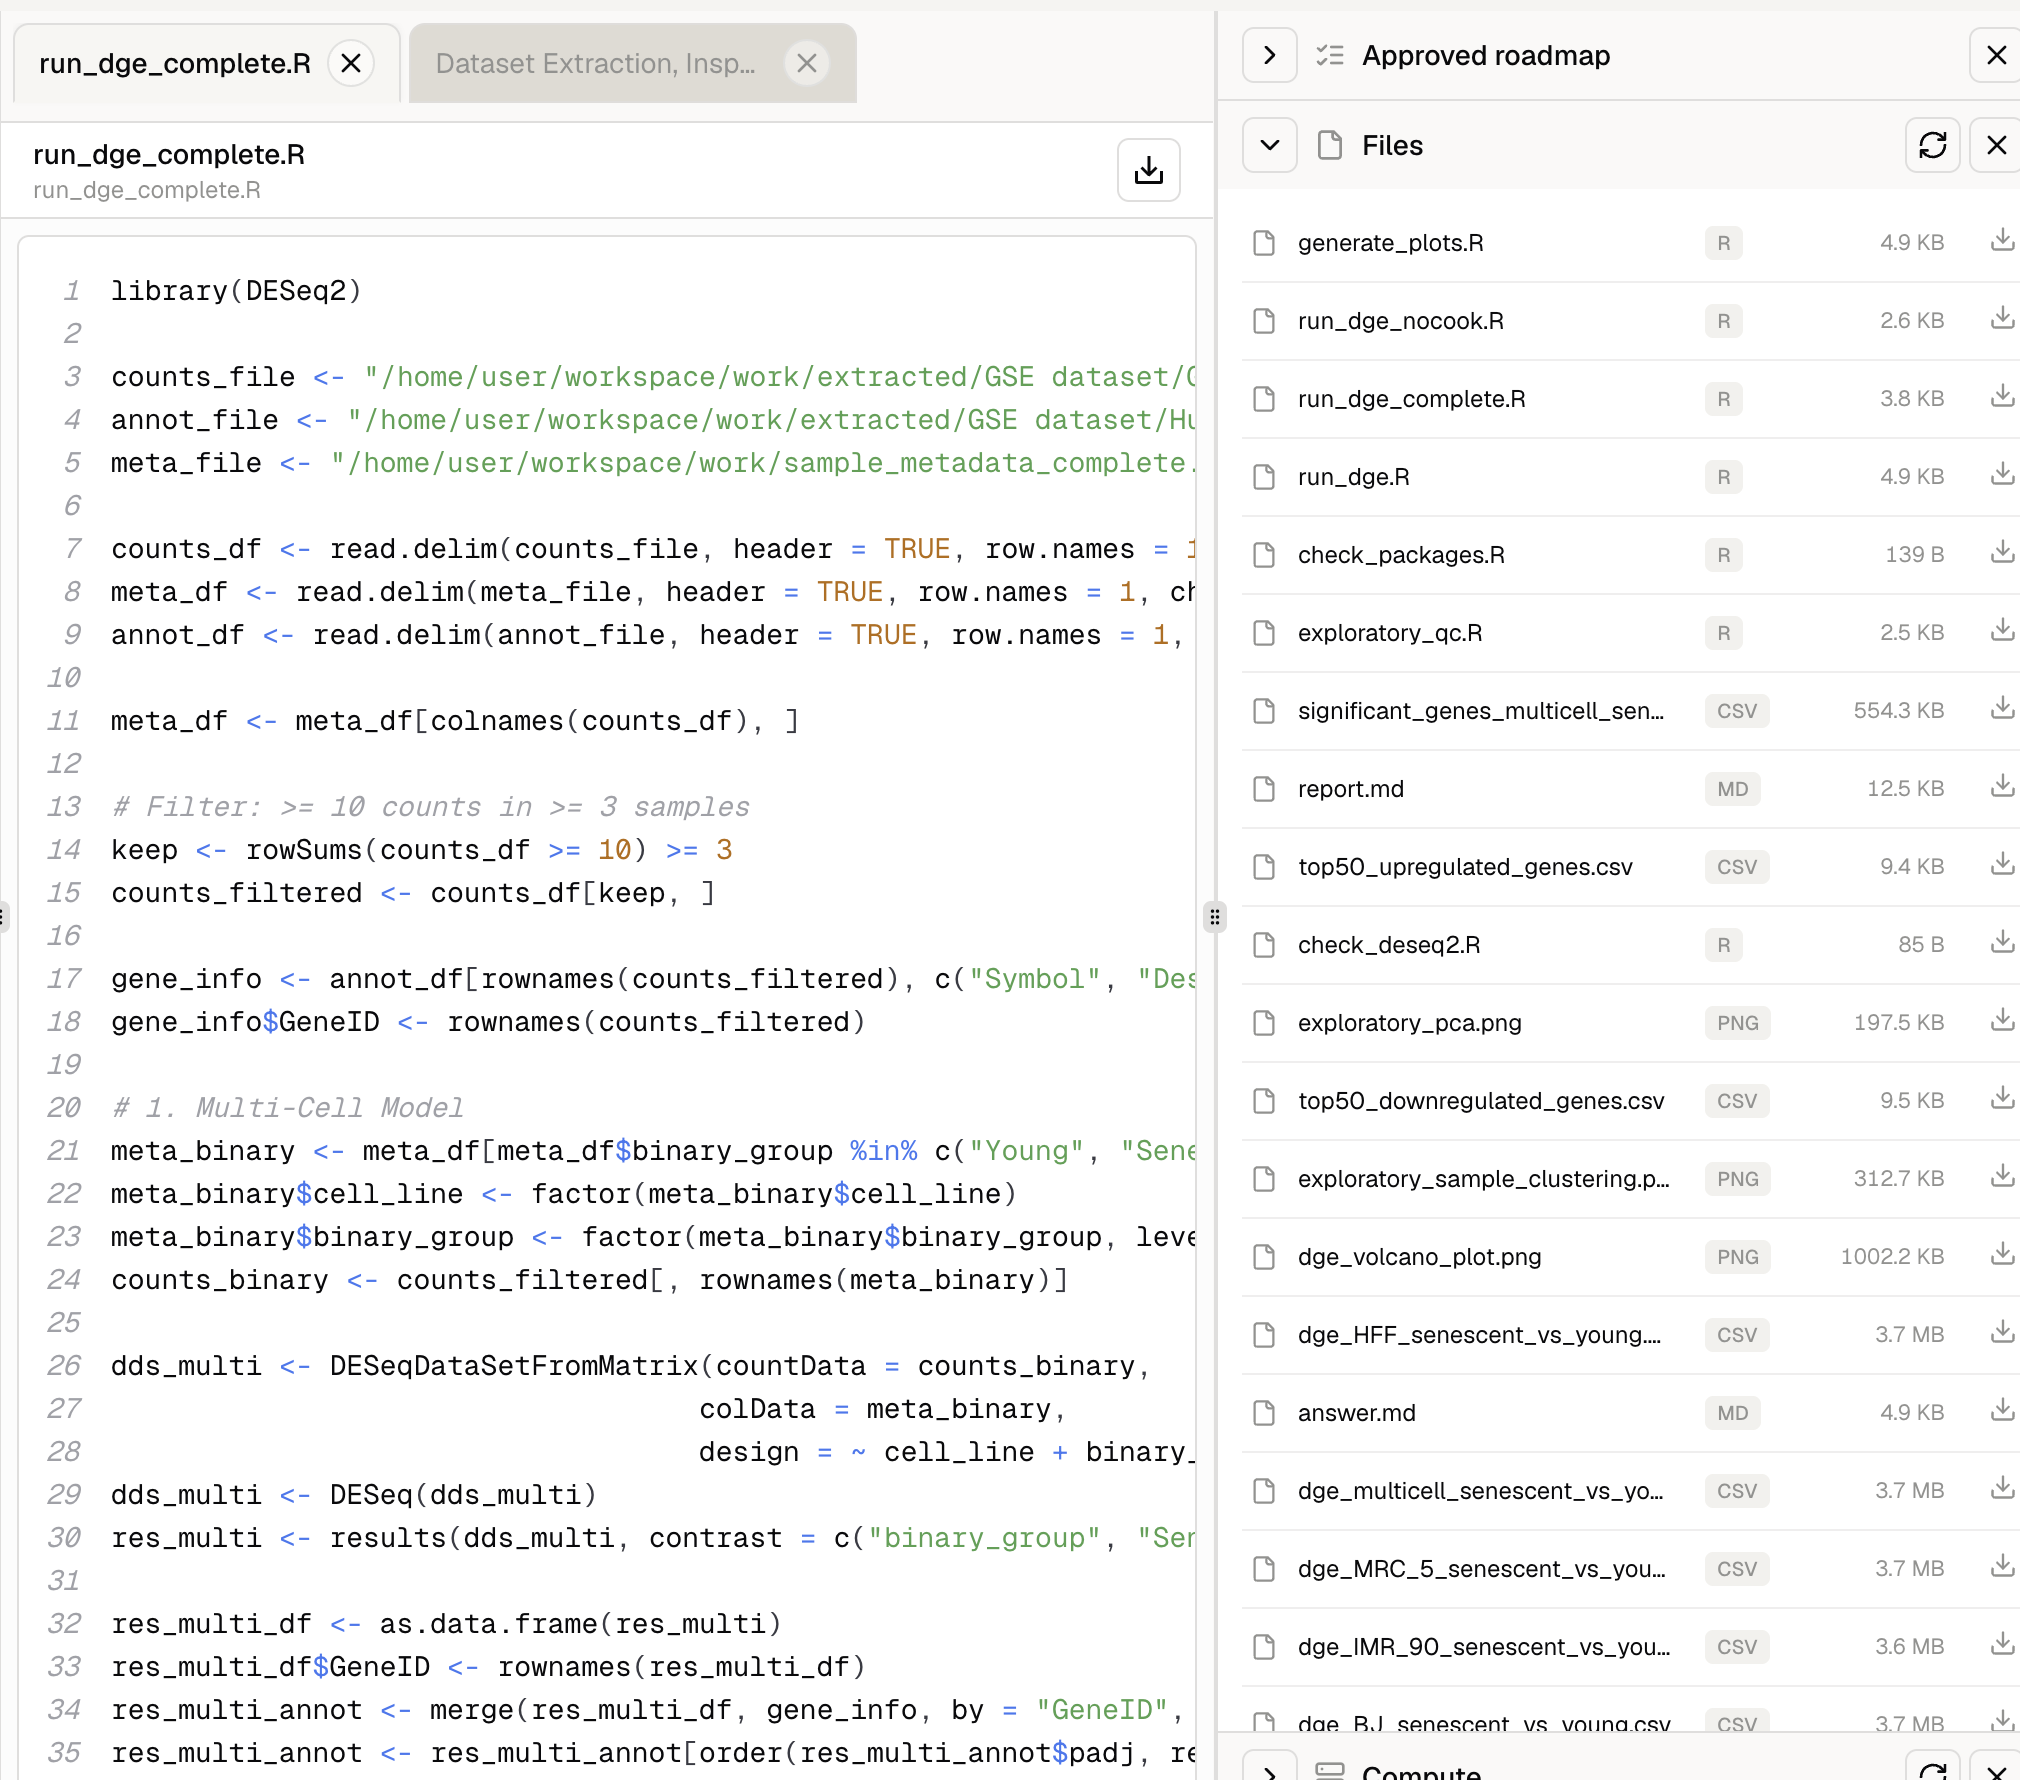Download run_dge.R file
The width and height of the screenshot is (2020, 1780).
coord(2002,475)
